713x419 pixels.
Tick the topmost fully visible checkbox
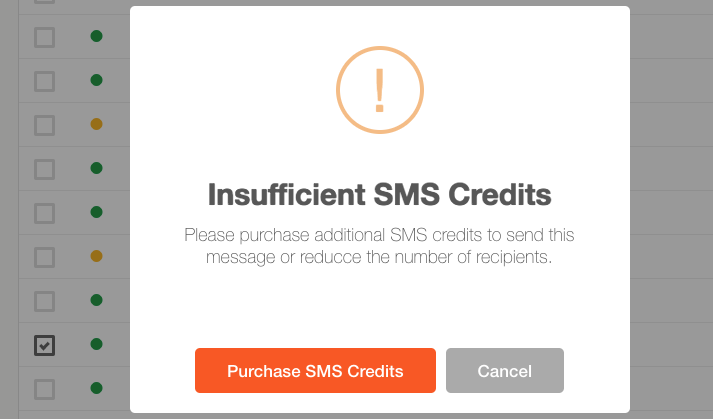click(45, 37)
